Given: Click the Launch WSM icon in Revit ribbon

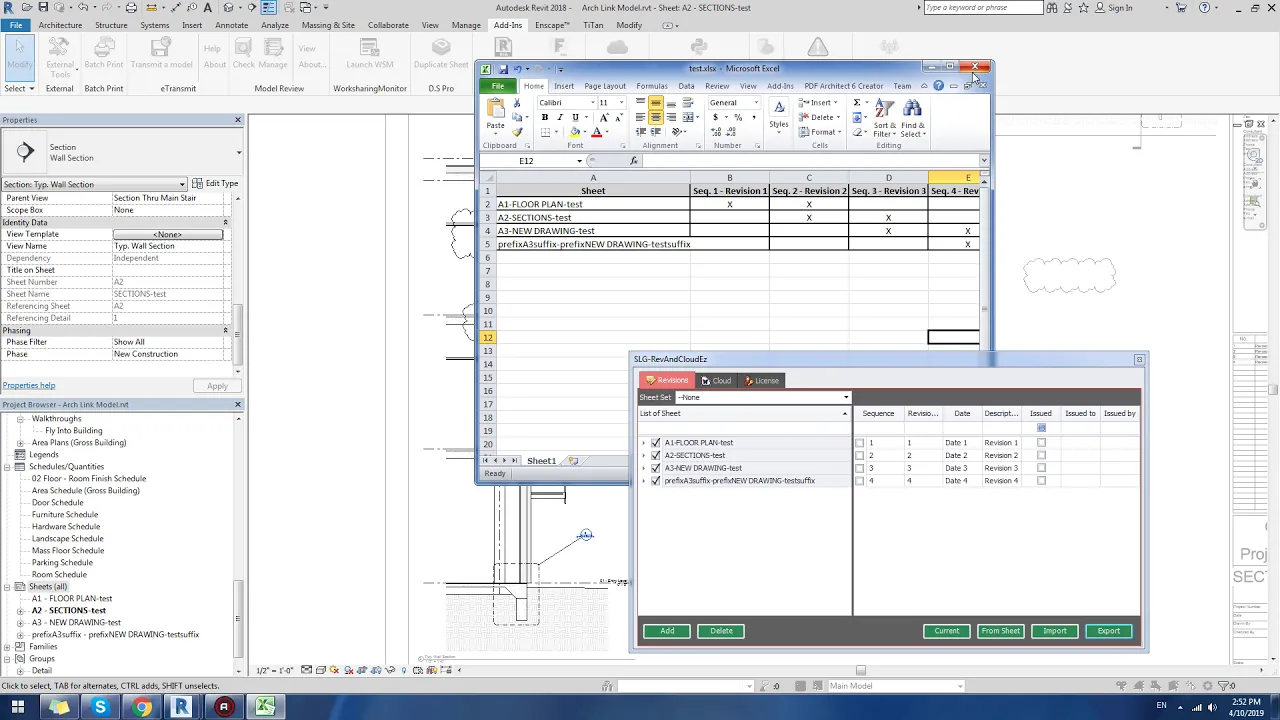Looking at the screenshot, I should (x=369, y=49).
